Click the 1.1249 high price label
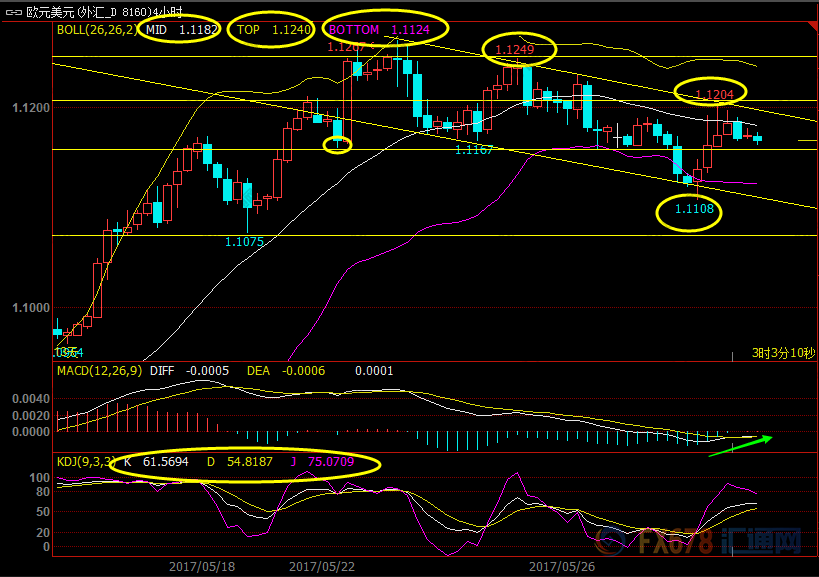This screenshot has height=577, width=819. pos(516,50)
